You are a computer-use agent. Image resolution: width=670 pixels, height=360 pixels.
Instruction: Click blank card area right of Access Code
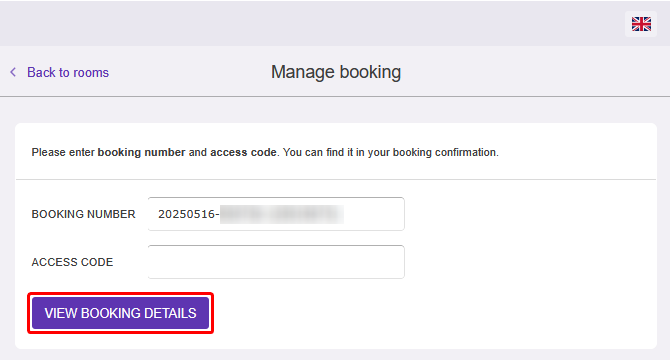click(530, 262)
